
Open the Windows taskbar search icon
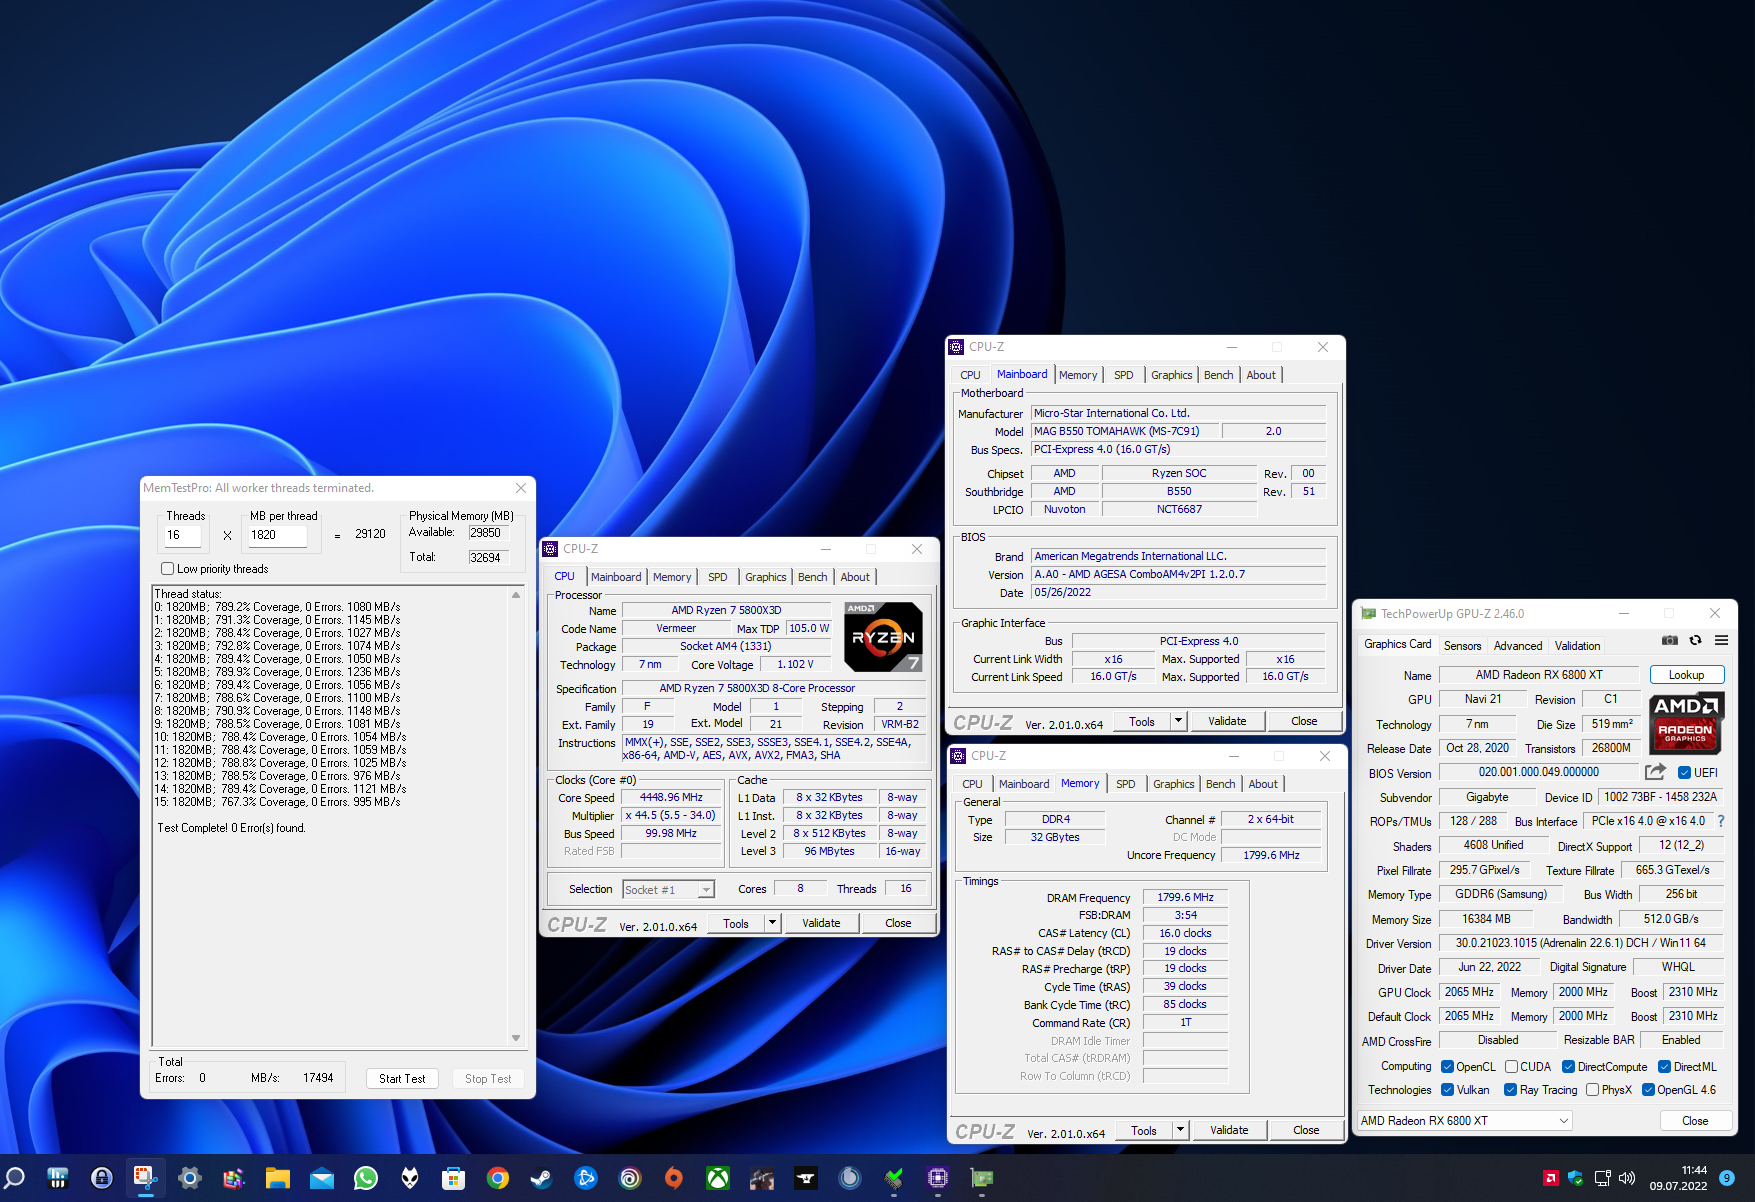tap(14, 1178)
